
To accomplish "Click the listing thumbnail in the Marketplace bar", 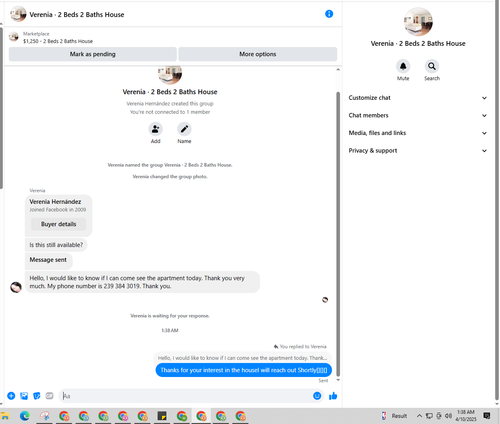I will 14,37.
